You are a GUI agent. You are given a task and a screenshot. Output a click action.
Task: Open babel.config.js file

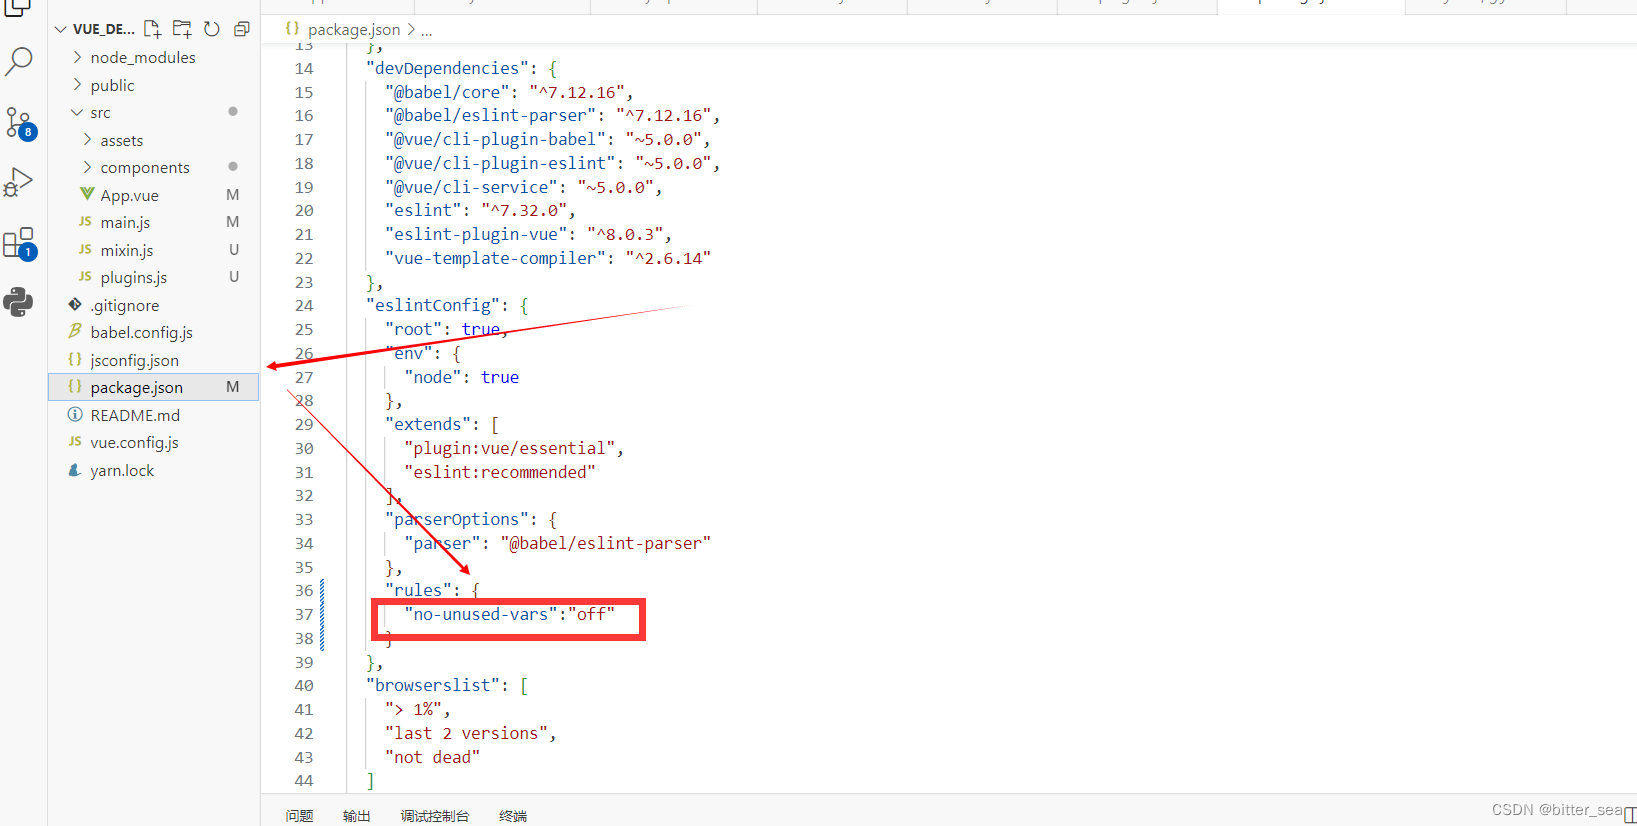coord(141,332)
